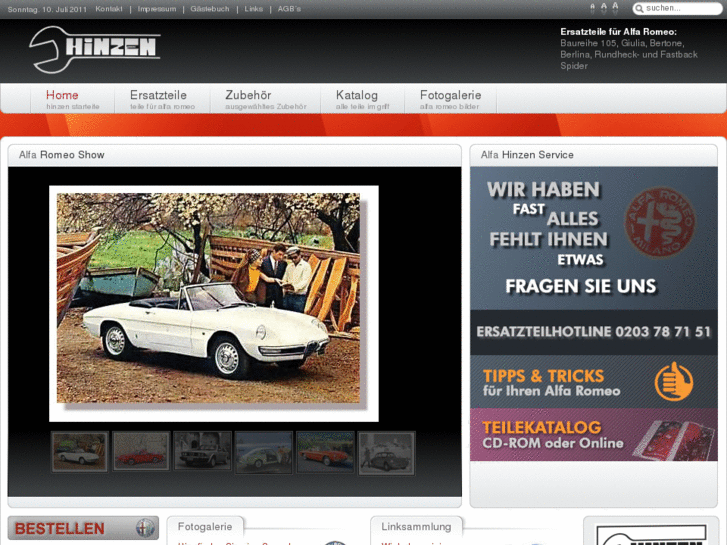Select the medium font size icon
The image size is (727, 545).
pos(604,8)
